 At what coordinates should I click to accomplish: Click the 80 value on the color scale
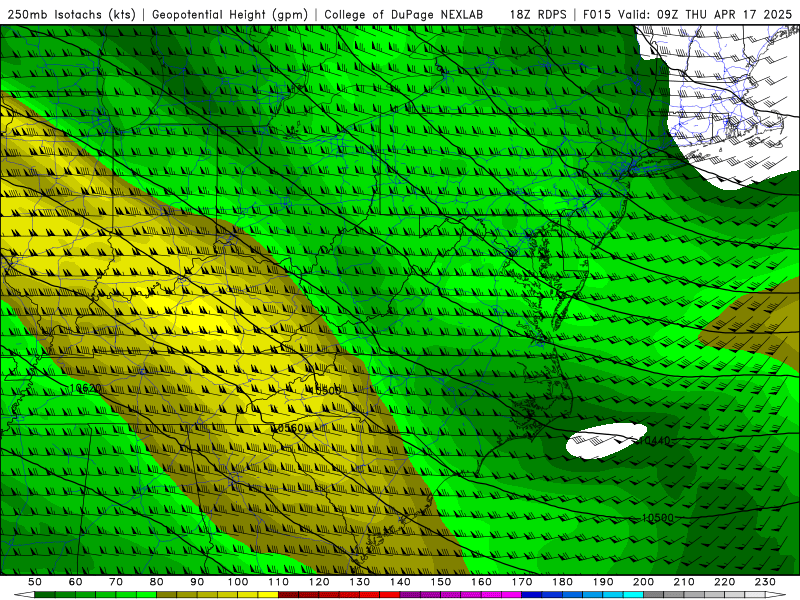pos(156,582)
